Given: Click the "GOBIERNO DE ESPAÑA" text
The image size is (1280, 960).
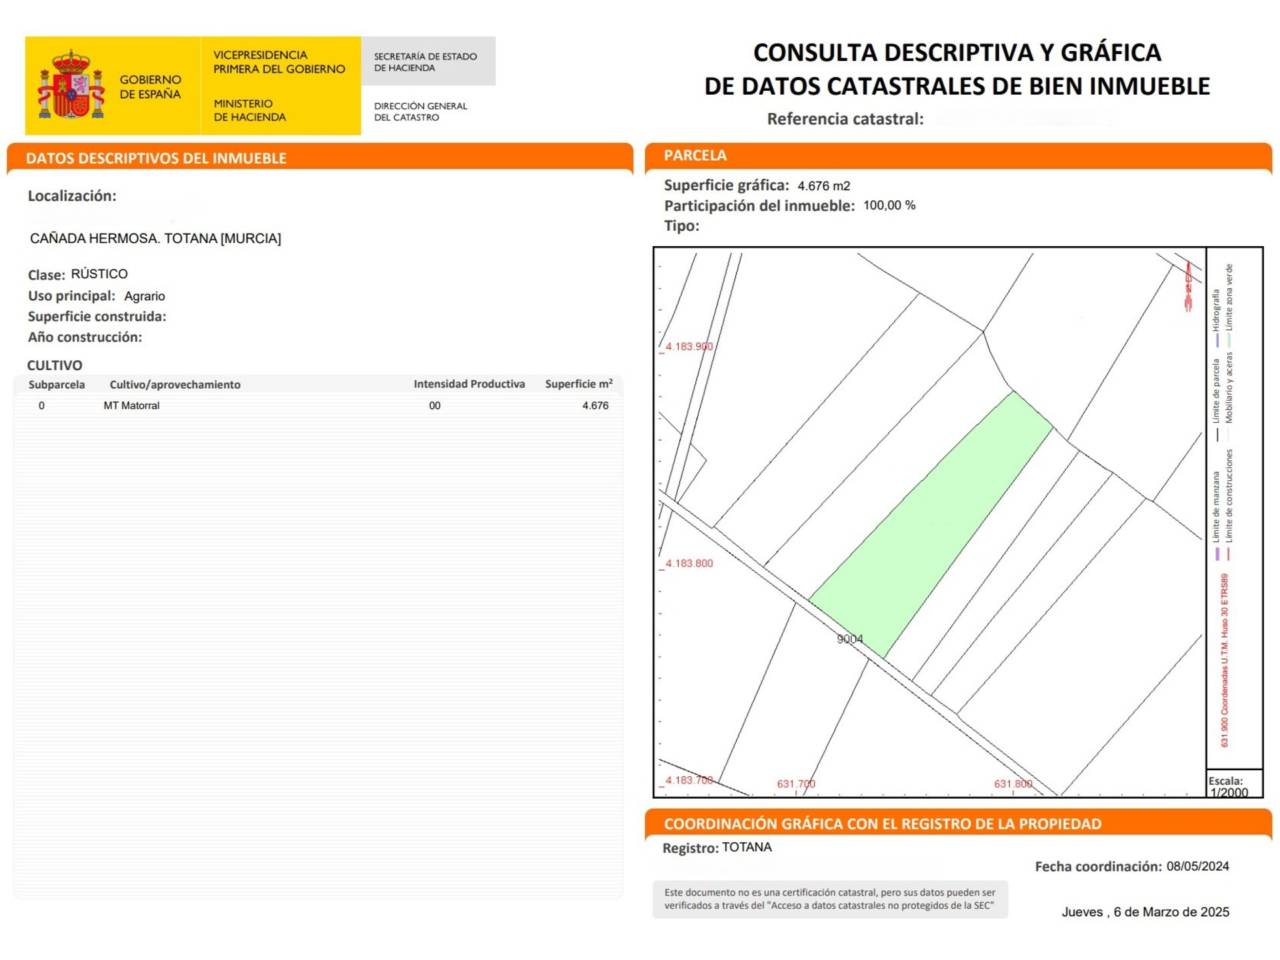Looking at the screenshot, I should point(151,87).
